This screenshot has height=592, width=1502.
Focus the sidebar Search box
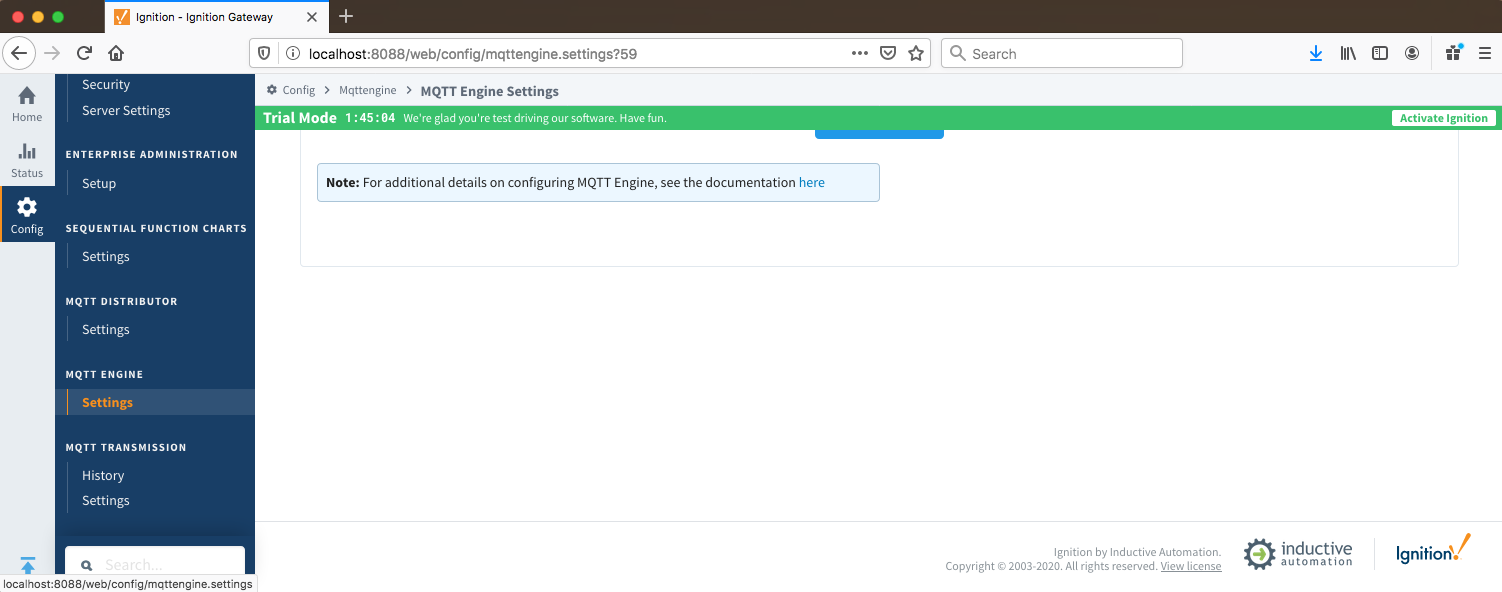(155, 565)
